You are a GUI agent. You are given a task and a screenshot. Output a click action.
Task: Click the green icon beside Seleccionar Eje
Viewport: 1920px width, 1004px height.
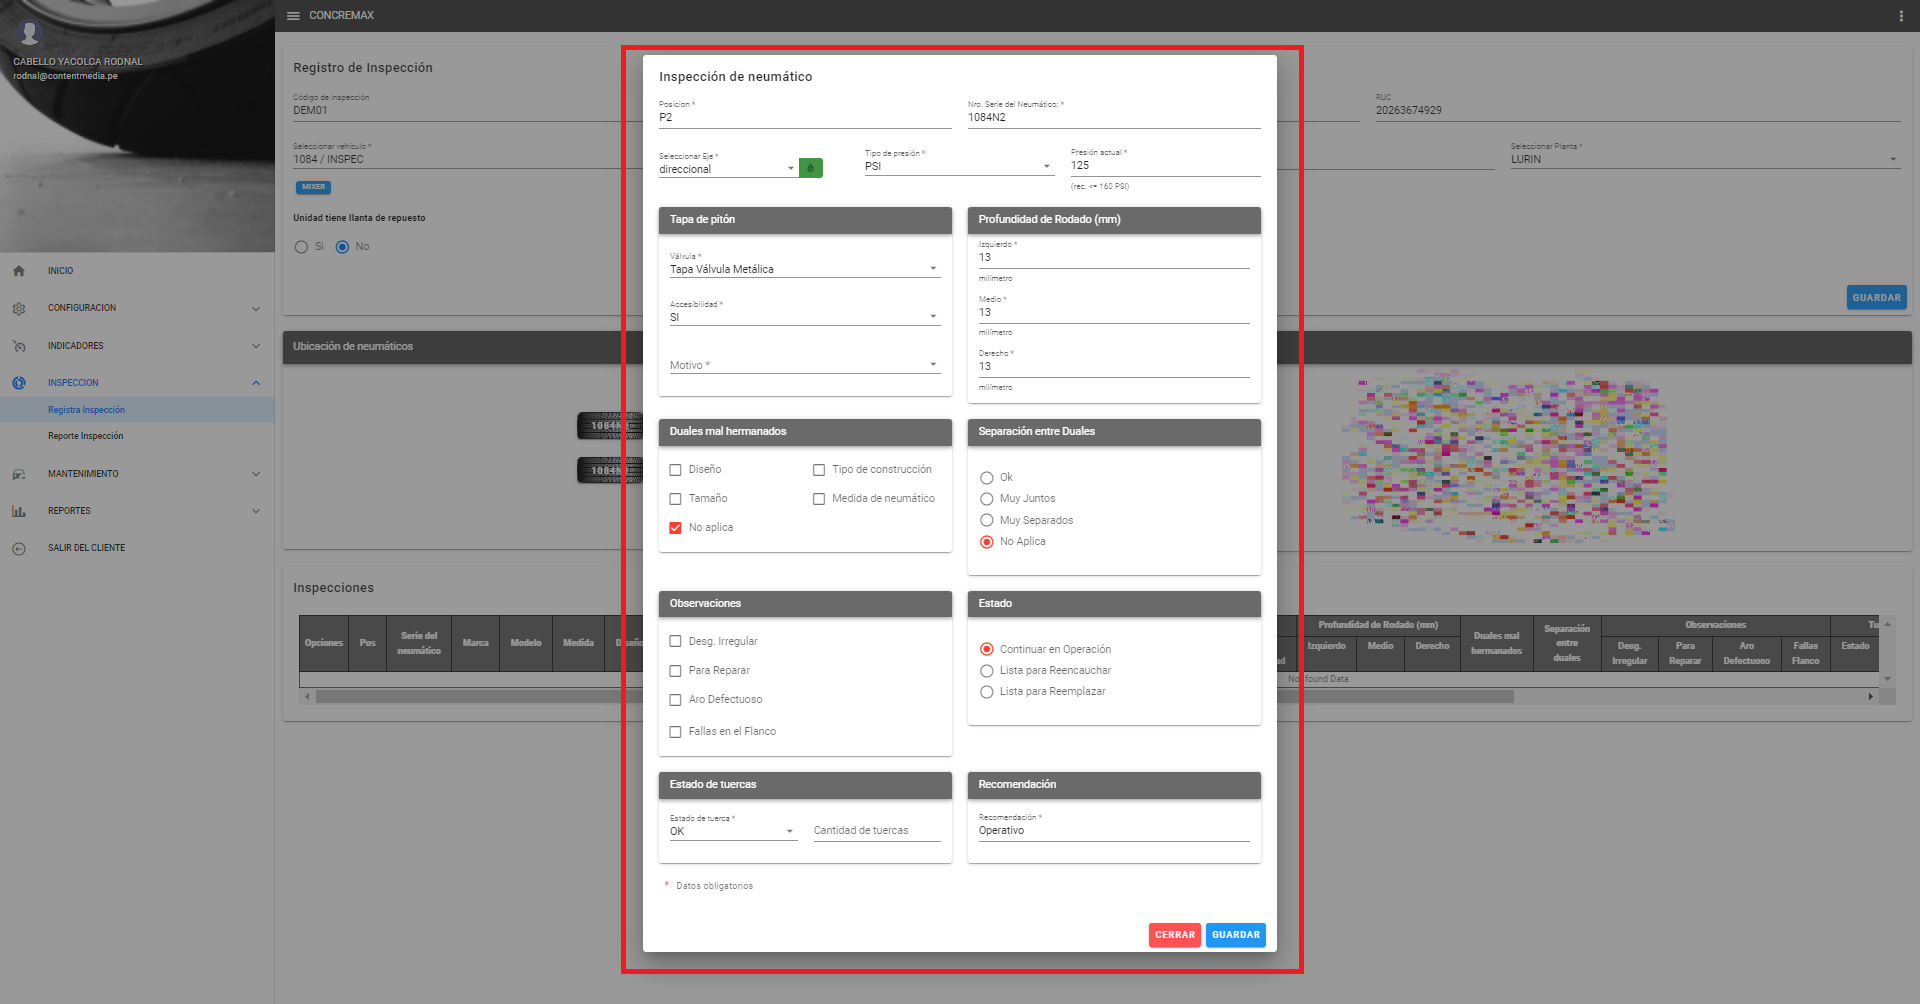pyautogui.click(x=810, y=168)
